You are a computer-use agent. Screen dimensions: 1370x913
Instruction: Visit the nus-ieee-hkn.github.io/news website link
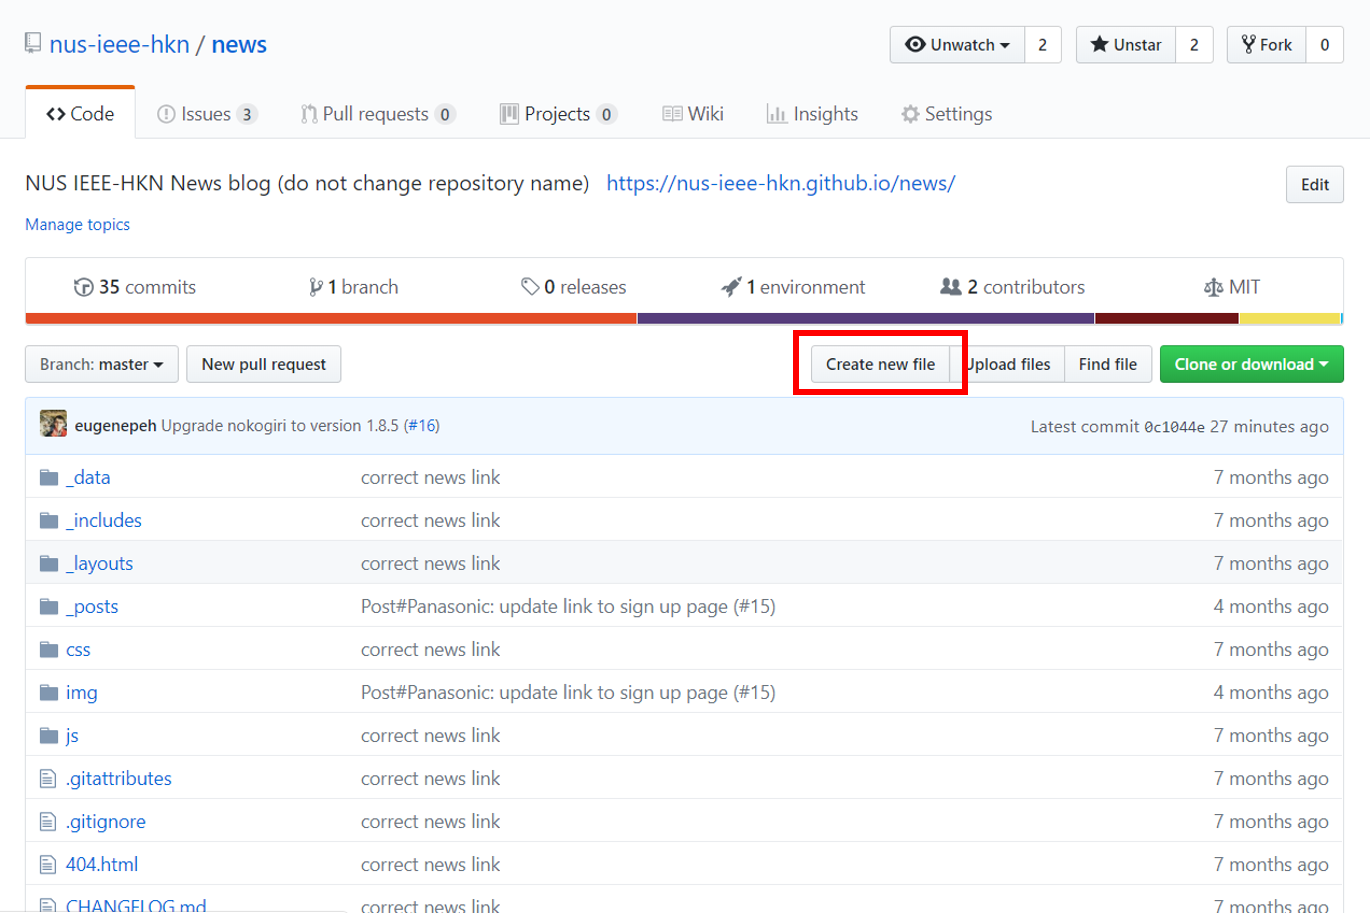[x=780, y=183]
